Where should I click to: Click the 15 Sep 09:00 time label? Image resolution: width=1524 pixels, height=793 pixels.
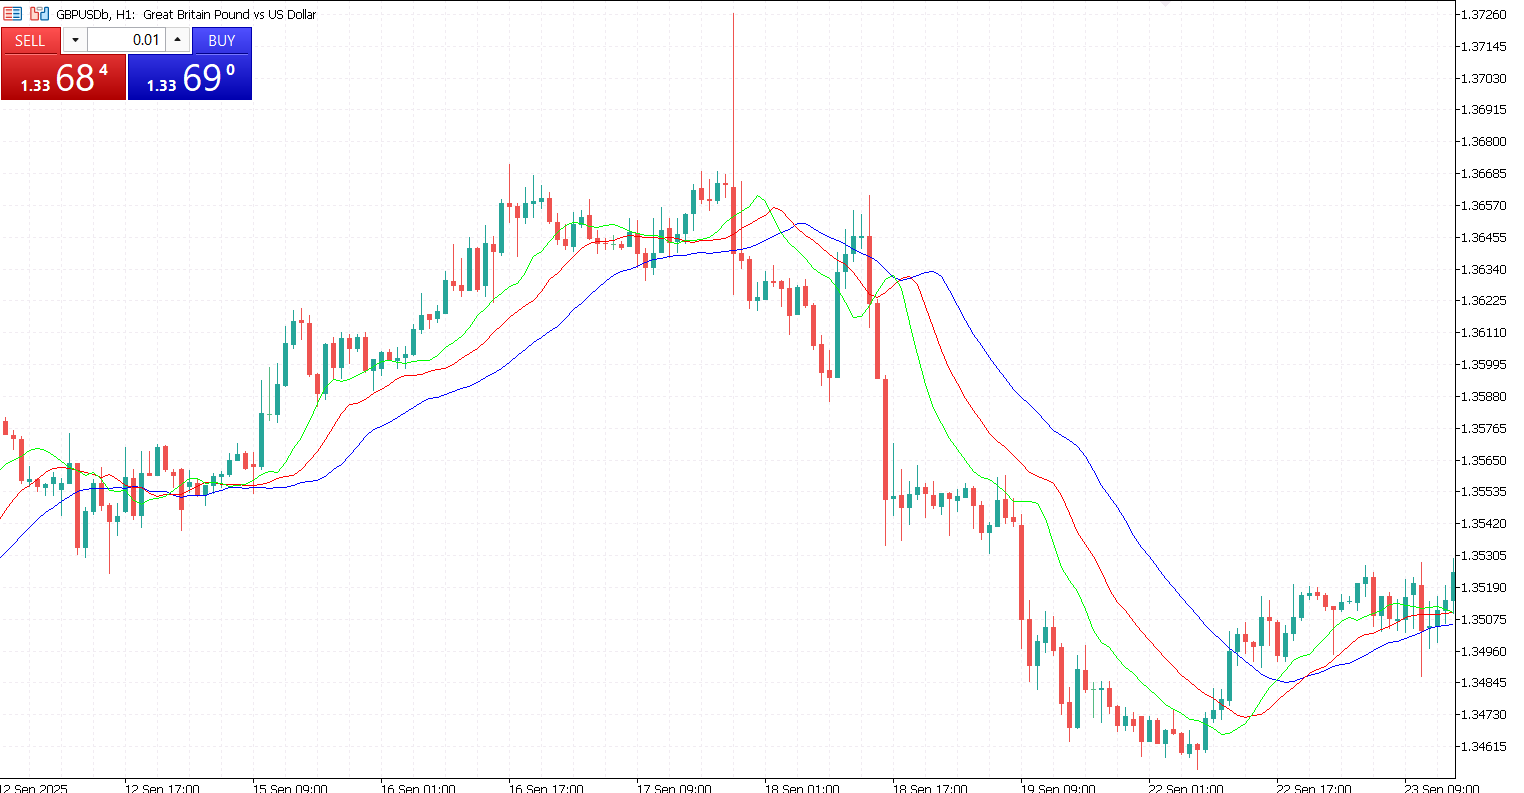pos(290,788)
